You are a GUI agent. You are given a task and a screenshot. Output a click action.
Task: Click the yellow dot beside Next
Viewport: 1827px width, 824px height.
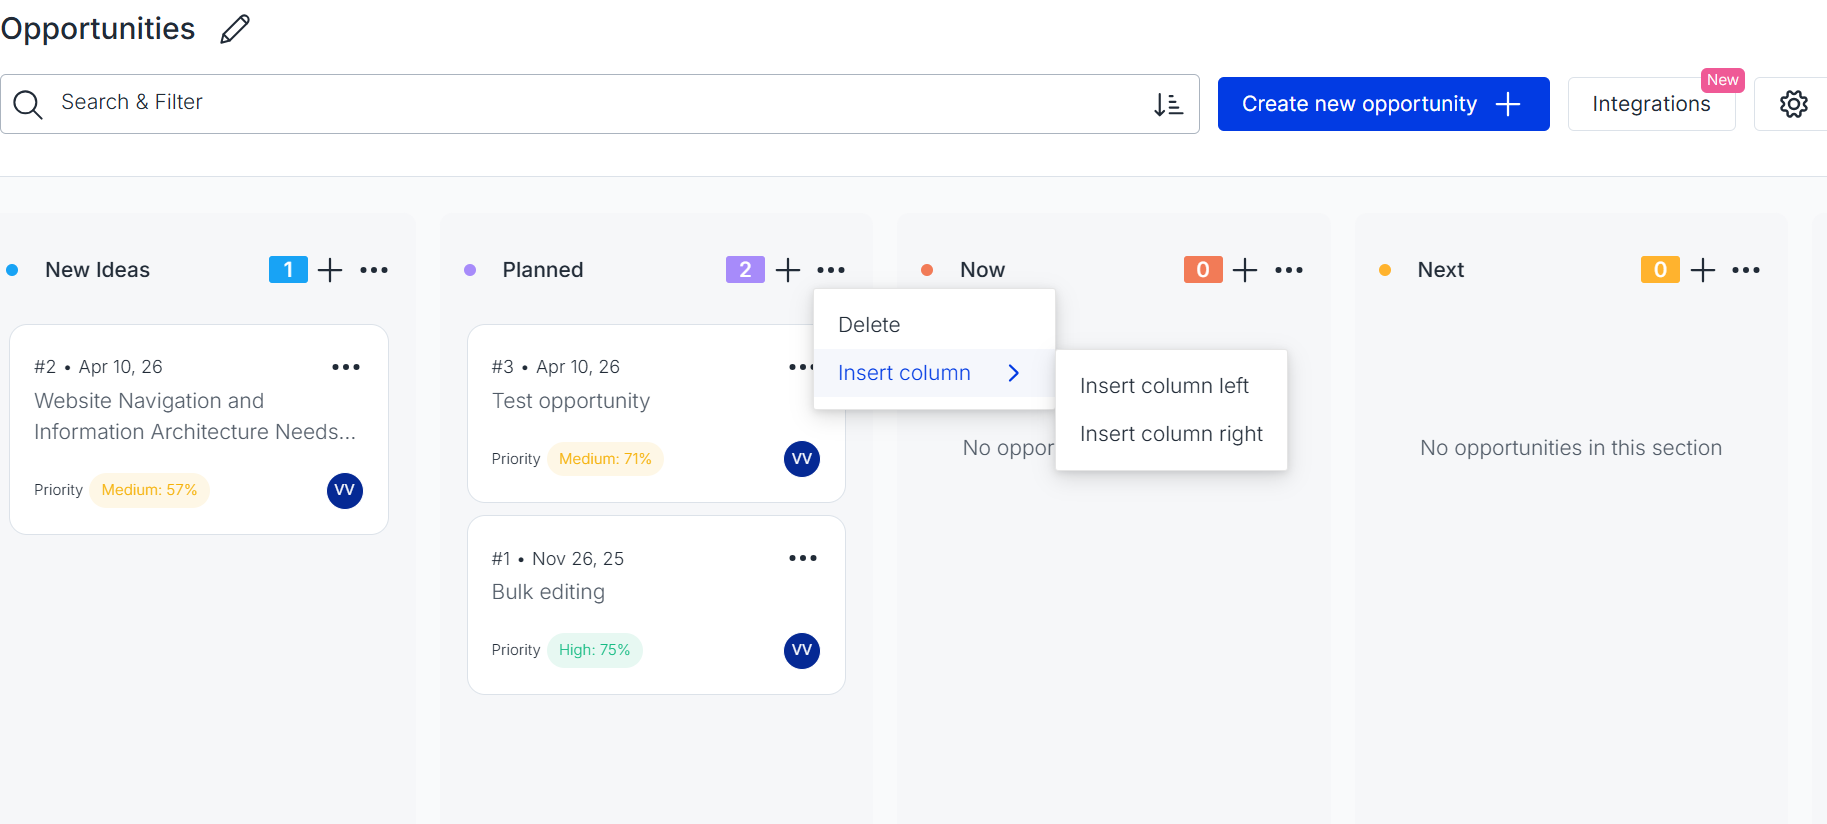coord(1385,270)
